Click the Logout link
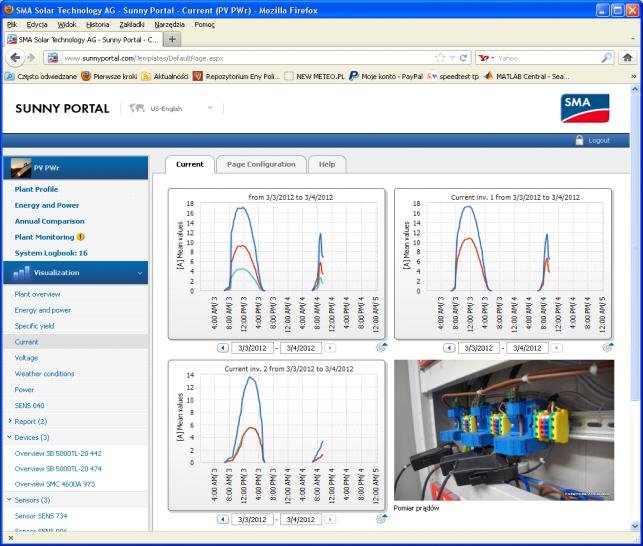This screenshot has width=643, height=546. [x=599, y=140]
